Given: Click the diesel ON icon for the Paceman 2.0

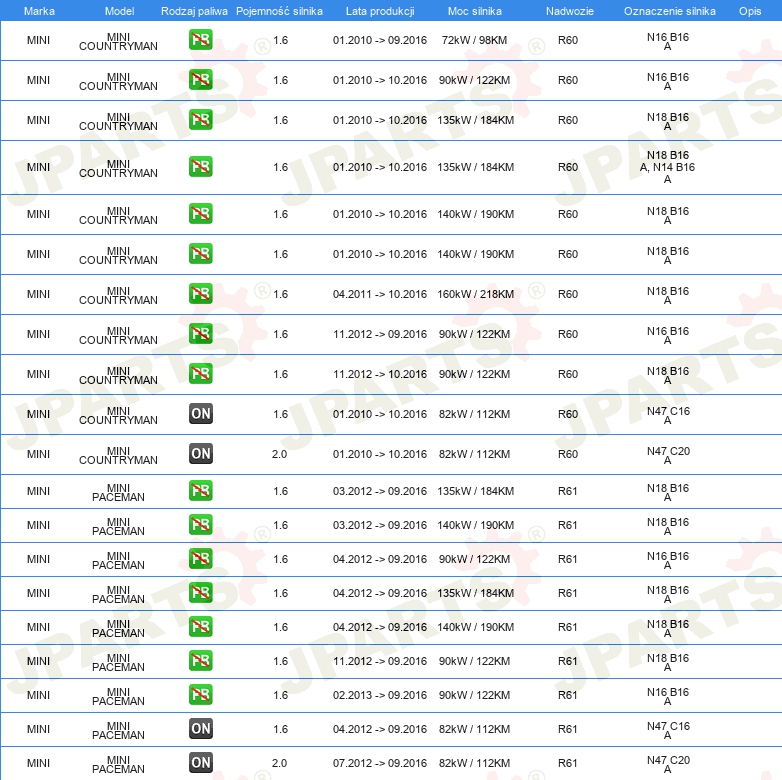Looking at the screenshot, I should (x=200, y=763).
